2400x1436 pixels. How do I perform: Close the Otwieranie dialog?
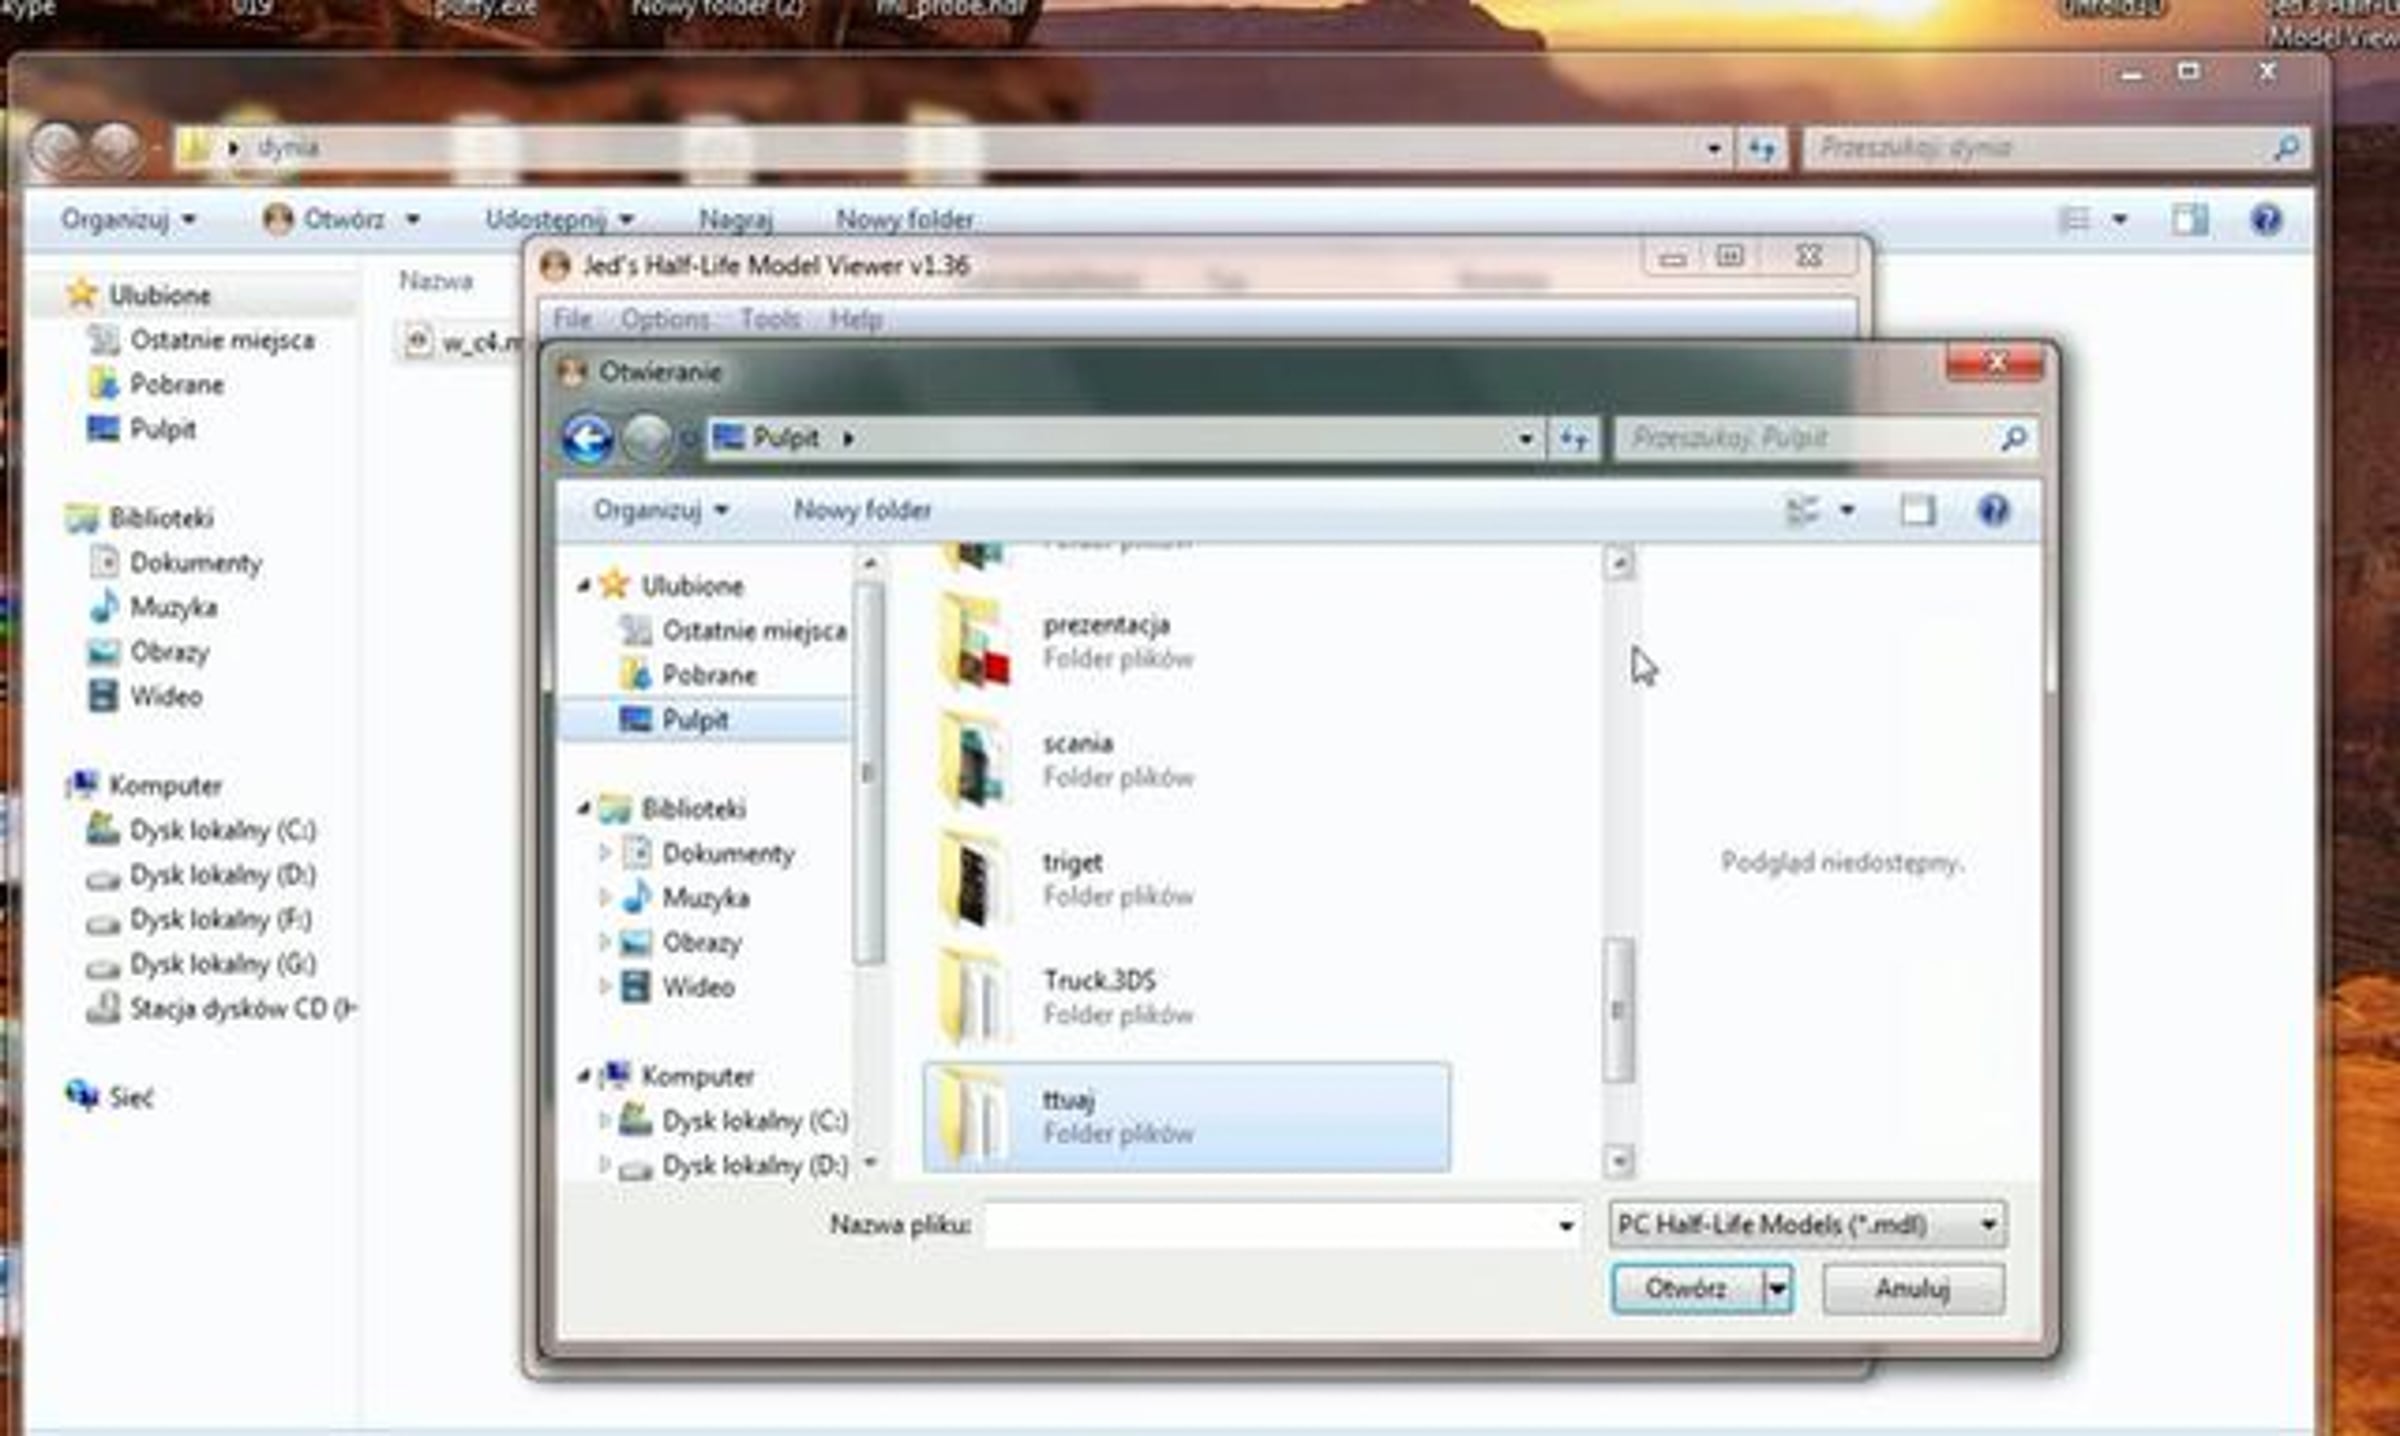point(1995,364)
